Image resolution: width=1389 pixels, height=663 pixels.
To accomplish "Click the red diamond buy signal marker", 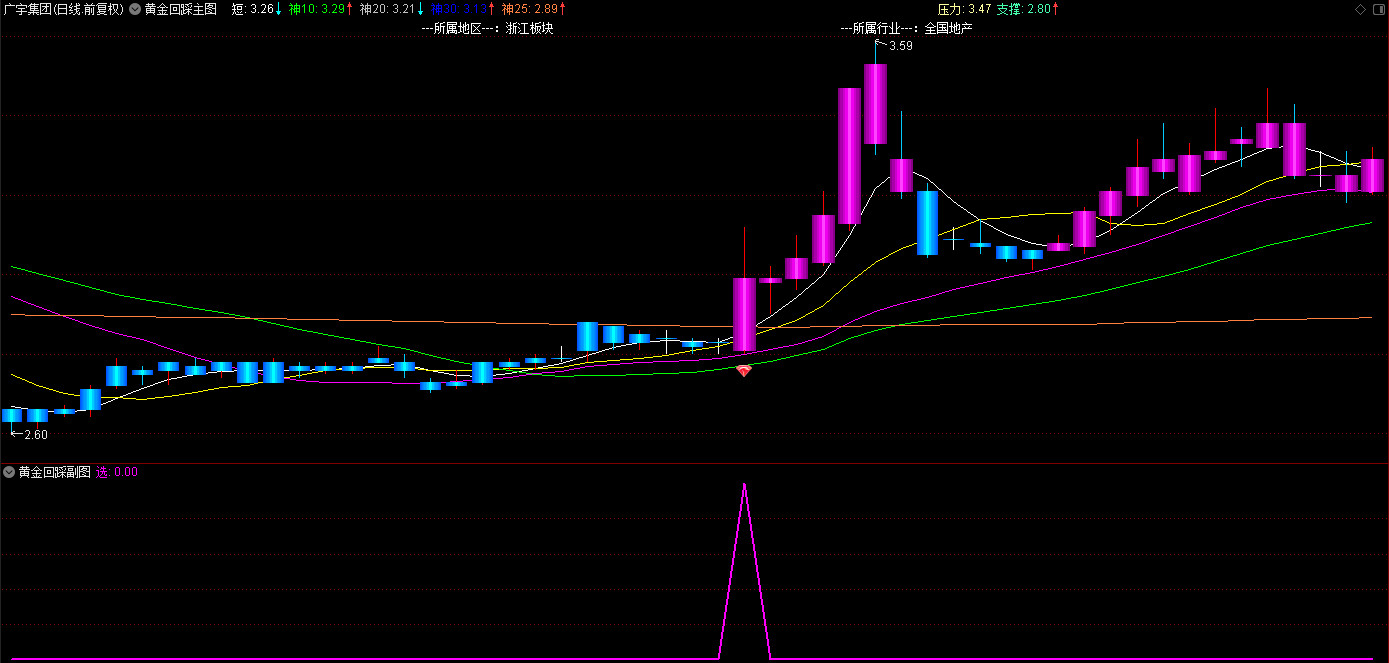I will click(x=743, y=371).
